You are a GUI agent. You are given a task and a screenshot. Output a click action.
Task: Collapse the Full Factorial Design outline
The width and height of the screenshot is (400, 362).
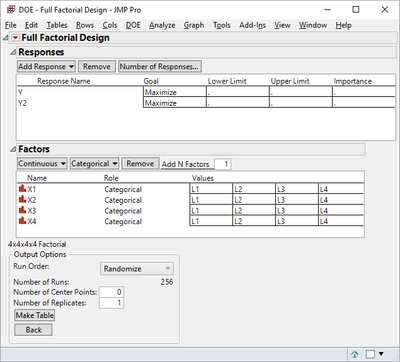click(6, 38)
